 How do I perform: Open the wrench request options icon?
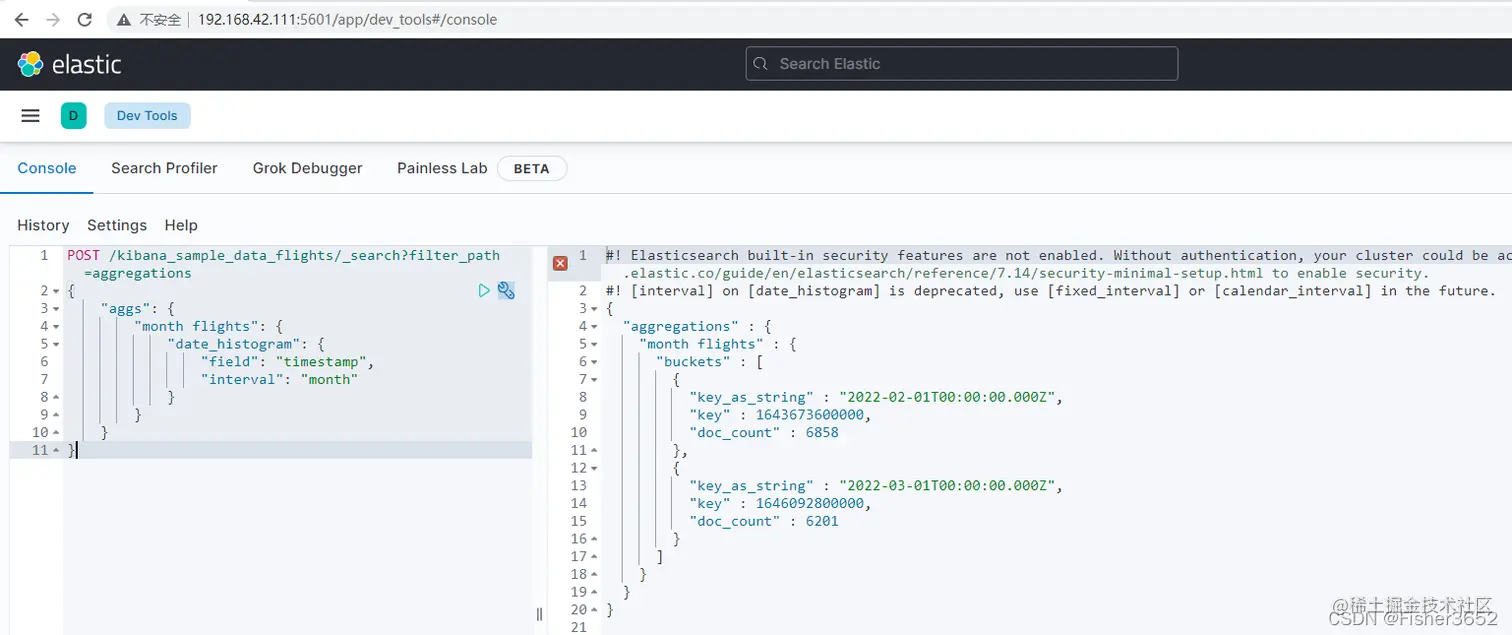tap(506, 291)
